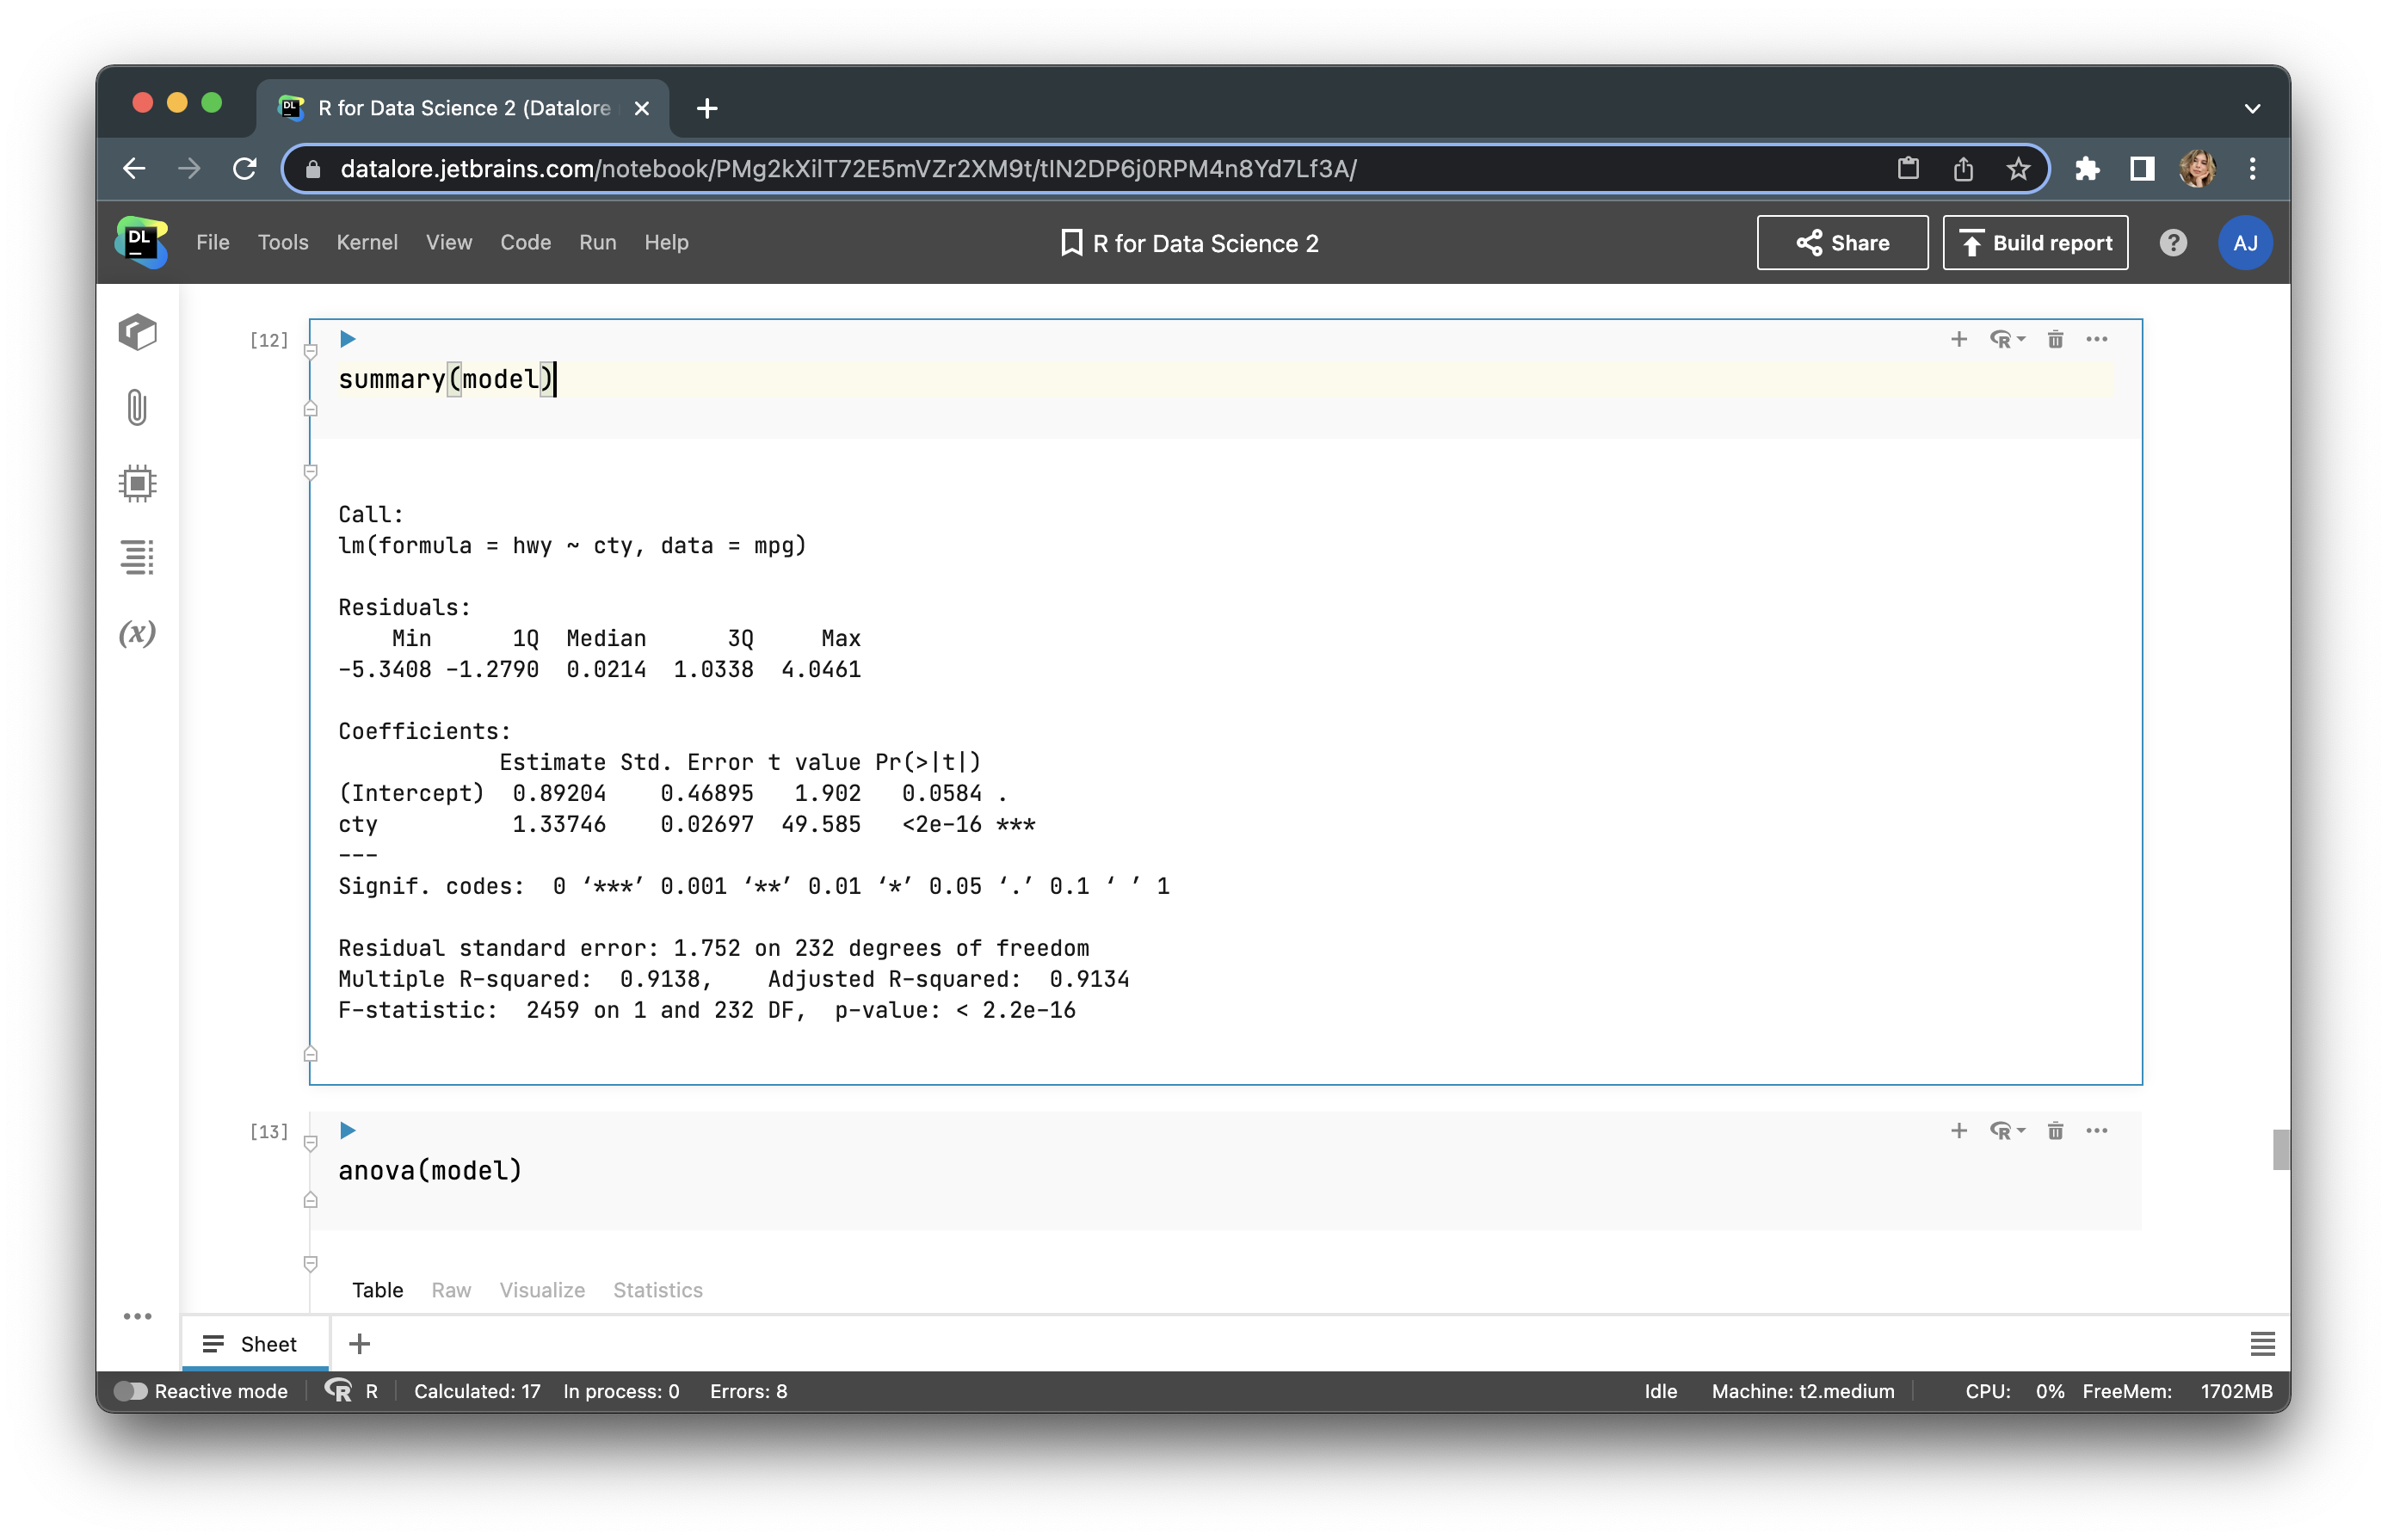This screenshot has height=1540, width=2387.
Task: Open the File menu
Action: (x=213, y=242)
